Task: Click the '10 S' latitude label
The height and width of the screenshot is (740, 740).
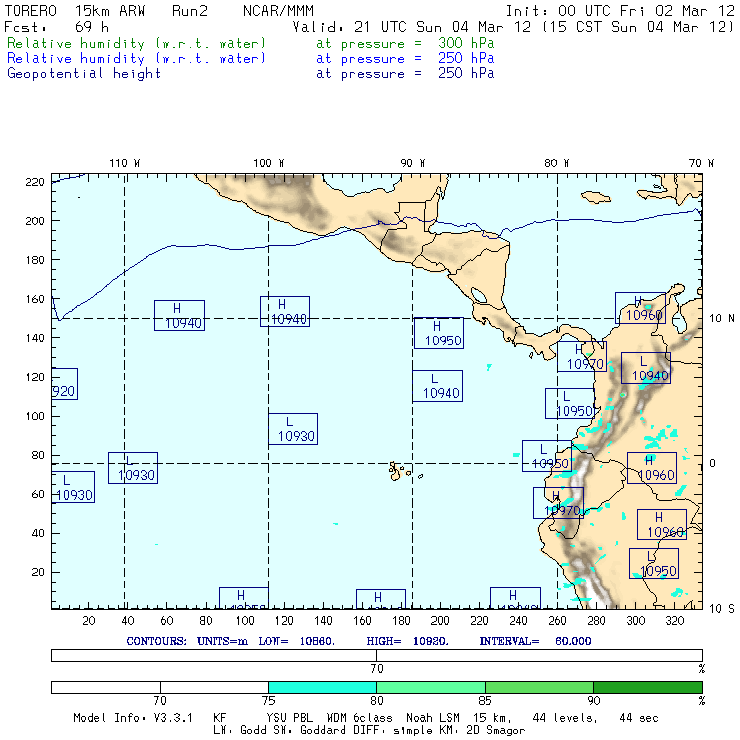Action: (722, 609)
